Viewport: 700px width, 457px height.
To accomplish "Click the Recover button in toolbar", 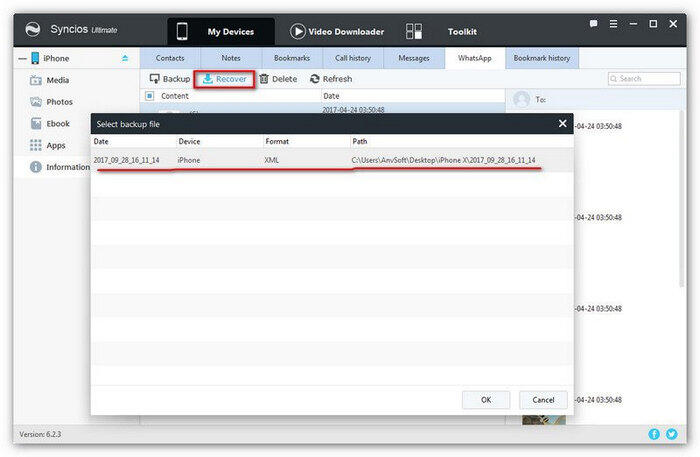I will pos(224,79).
